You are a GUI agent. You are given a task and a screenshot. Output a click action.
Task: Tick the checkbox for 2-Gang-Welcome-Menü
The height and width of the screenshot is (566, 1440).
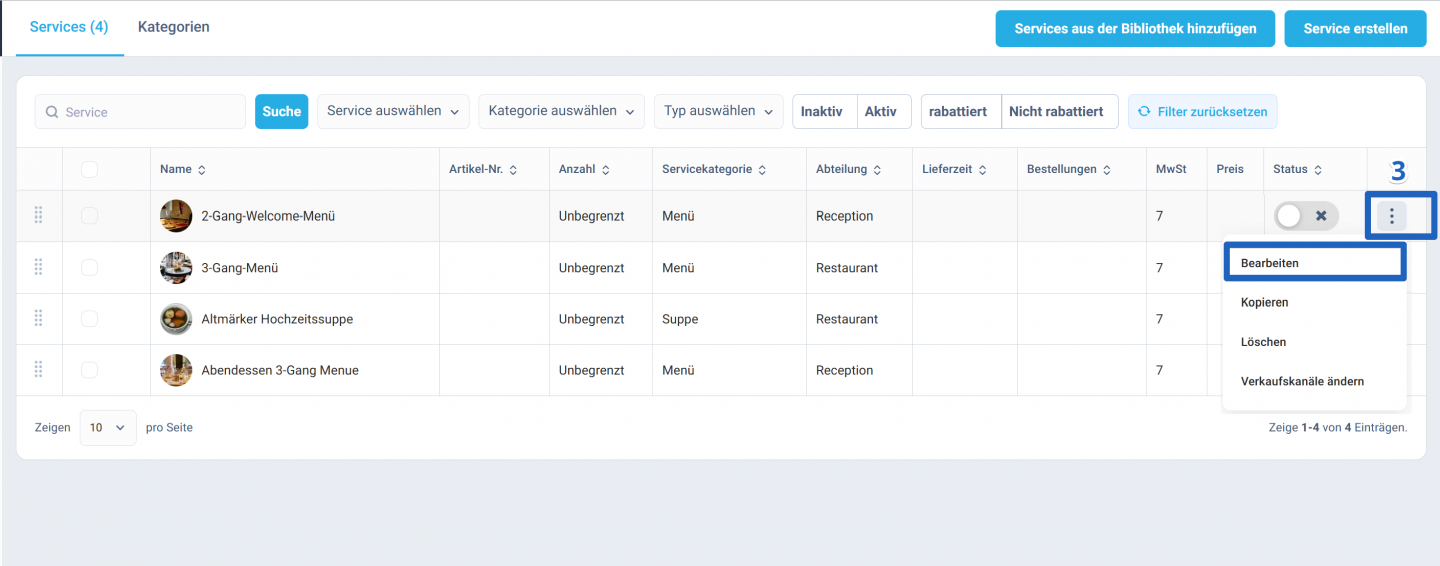(90, 216)
